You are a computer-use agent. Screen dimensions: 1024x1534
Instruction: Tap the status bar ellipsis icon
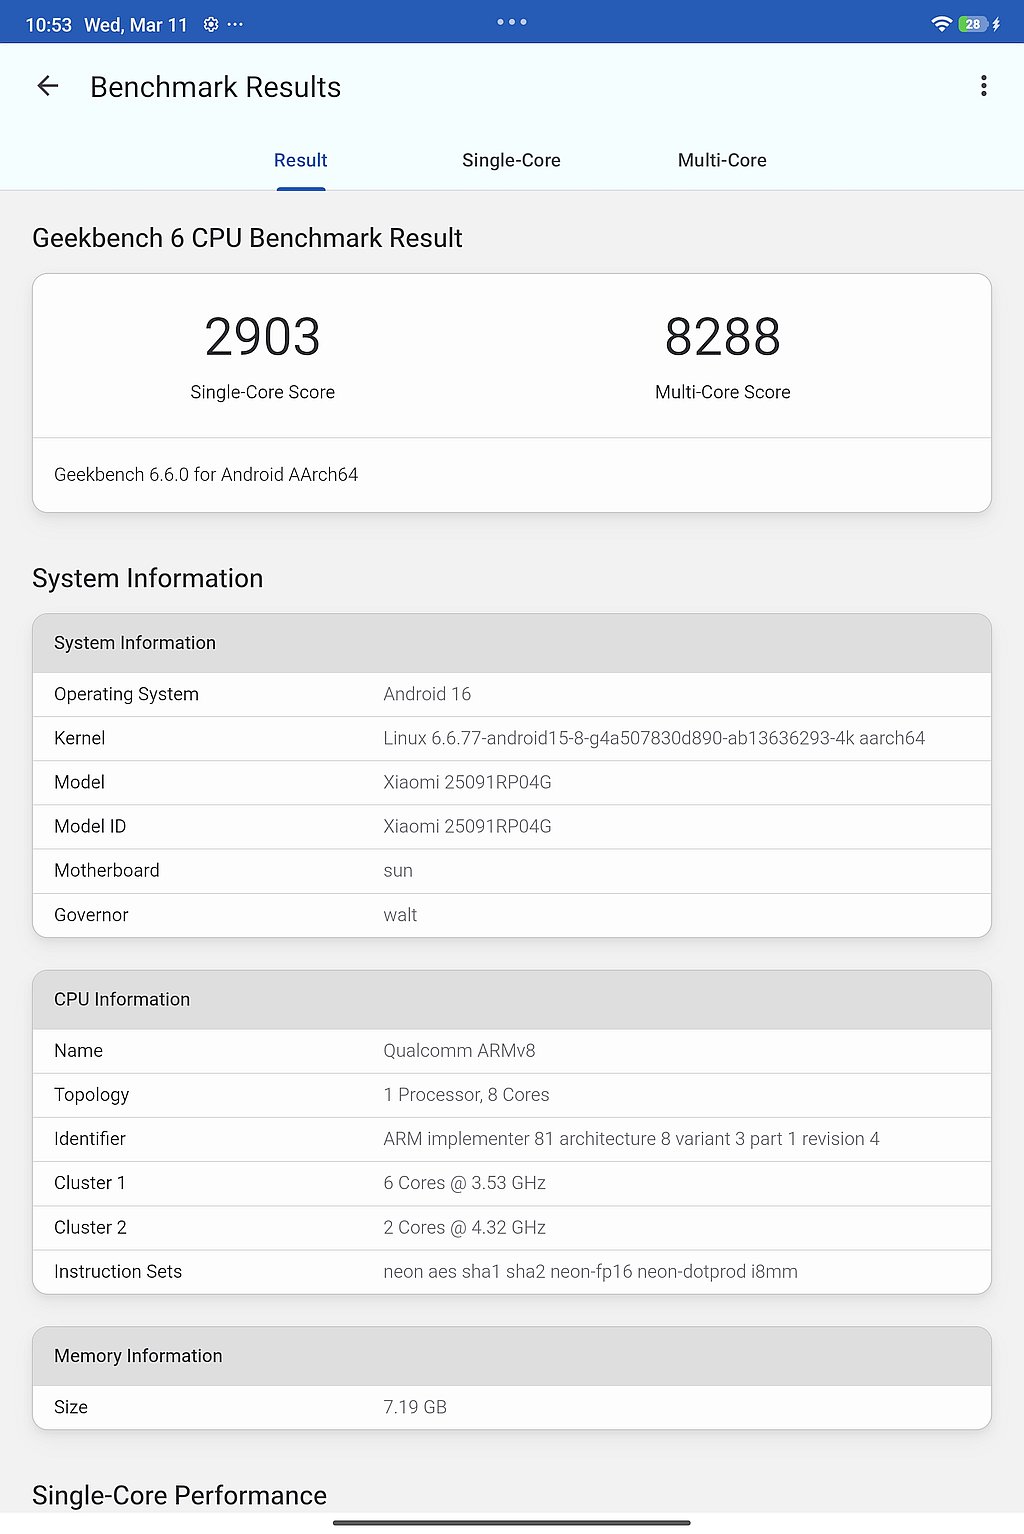click(236, 24)
